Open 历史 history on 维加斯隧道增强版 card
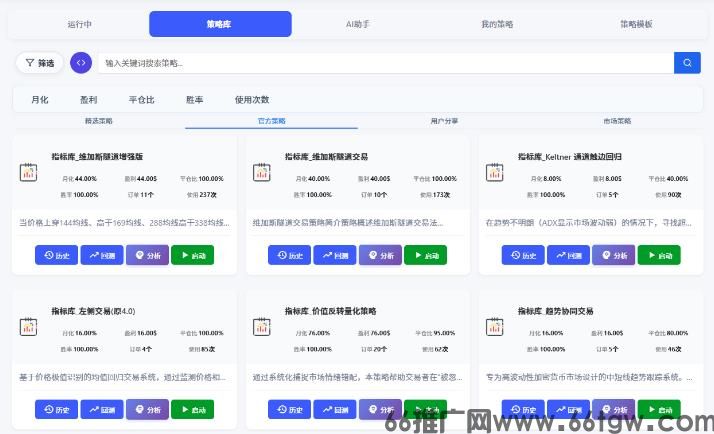This screenshot has height=434, width=714. click(56, 255)
